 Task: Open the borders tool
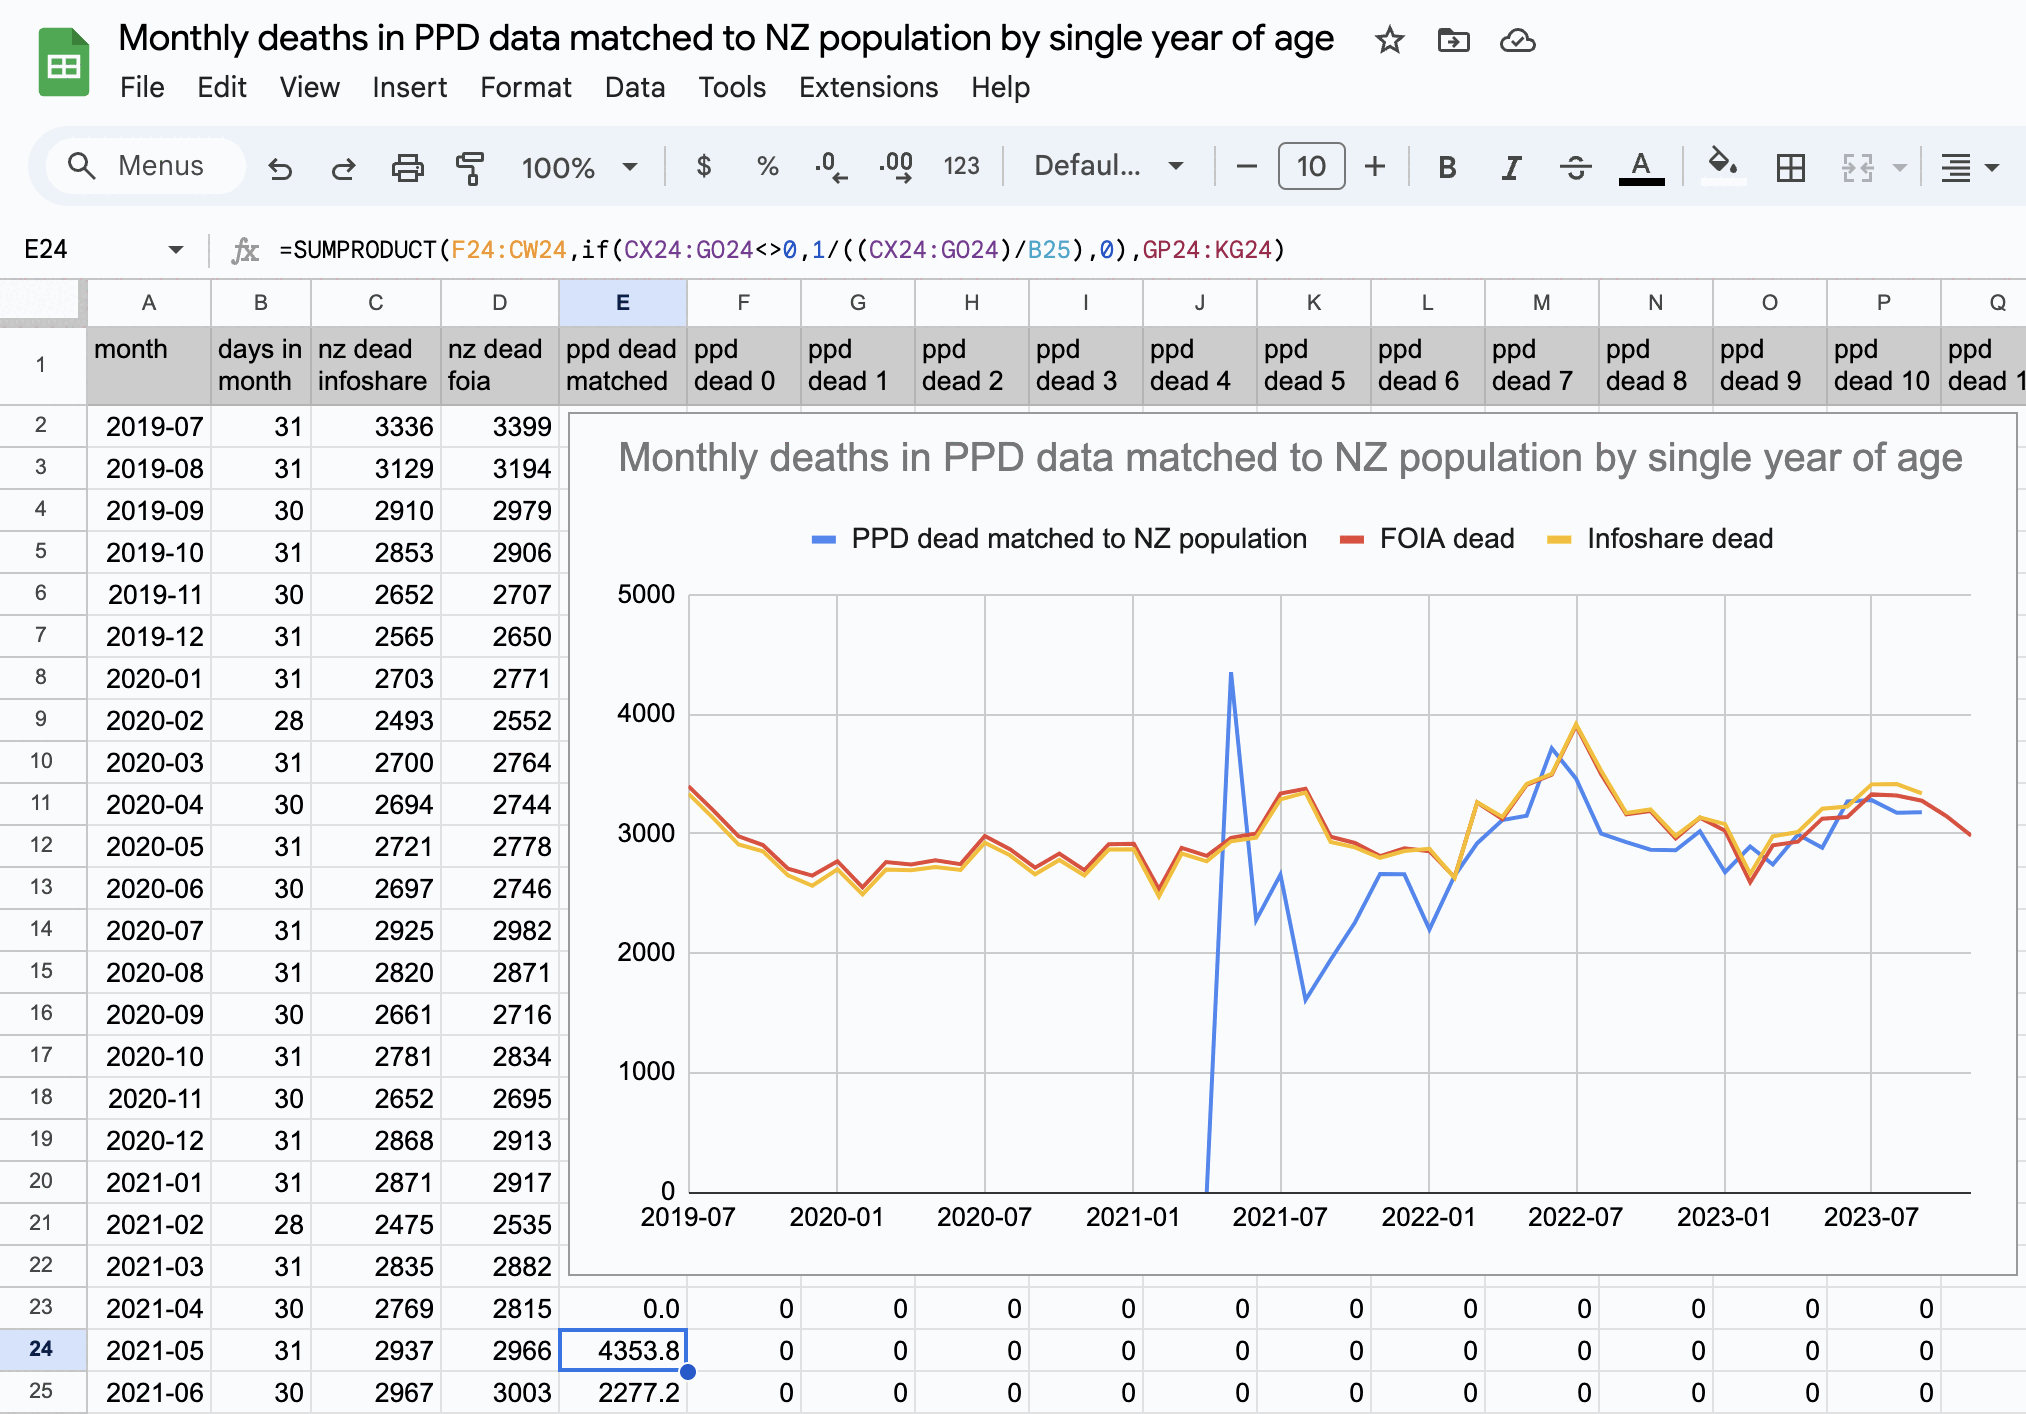pyautogui.click(x=1790, y=167)
